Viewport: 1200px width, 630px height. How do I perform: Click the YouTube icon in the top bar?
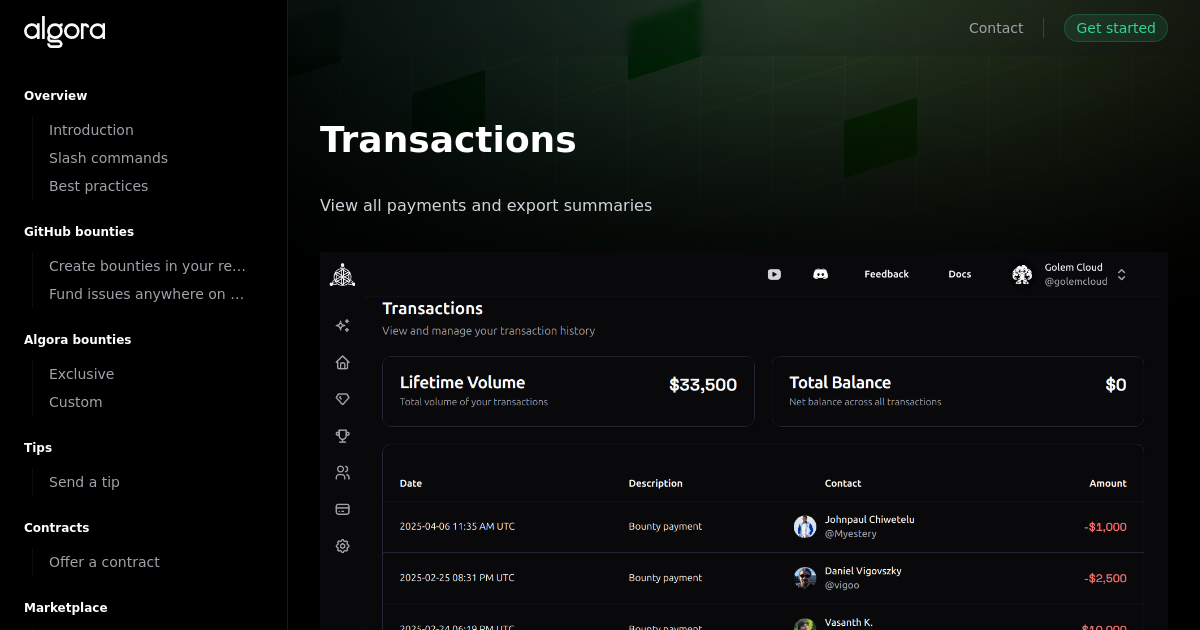[x=774, y=274]
